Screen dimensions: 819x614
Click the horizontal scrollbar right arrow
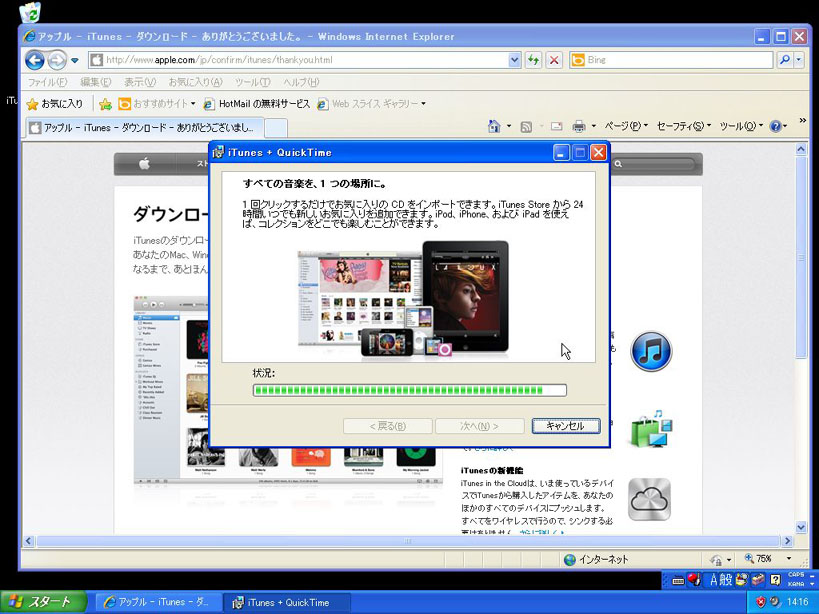click(788, 541)
